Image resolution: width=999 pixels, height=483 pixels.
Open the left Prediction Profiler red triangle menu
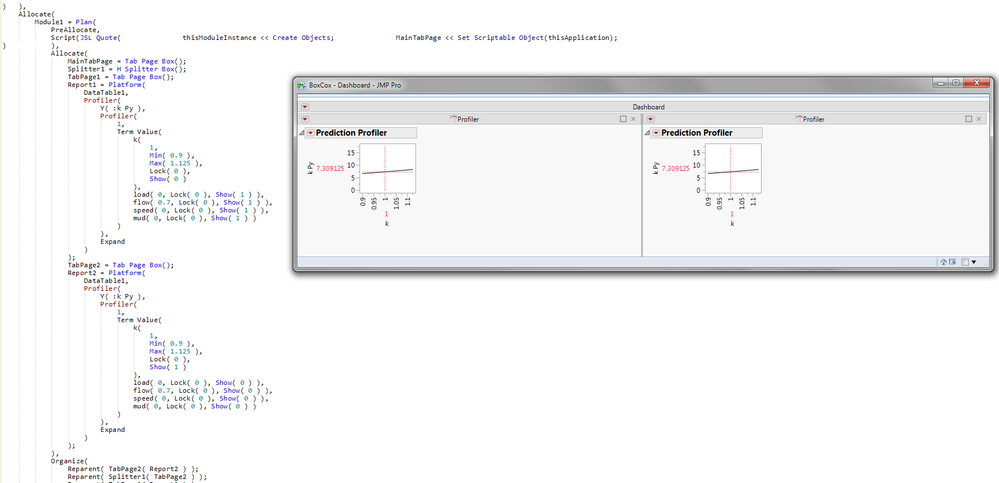pyautogui.click(x=310, y=133)
